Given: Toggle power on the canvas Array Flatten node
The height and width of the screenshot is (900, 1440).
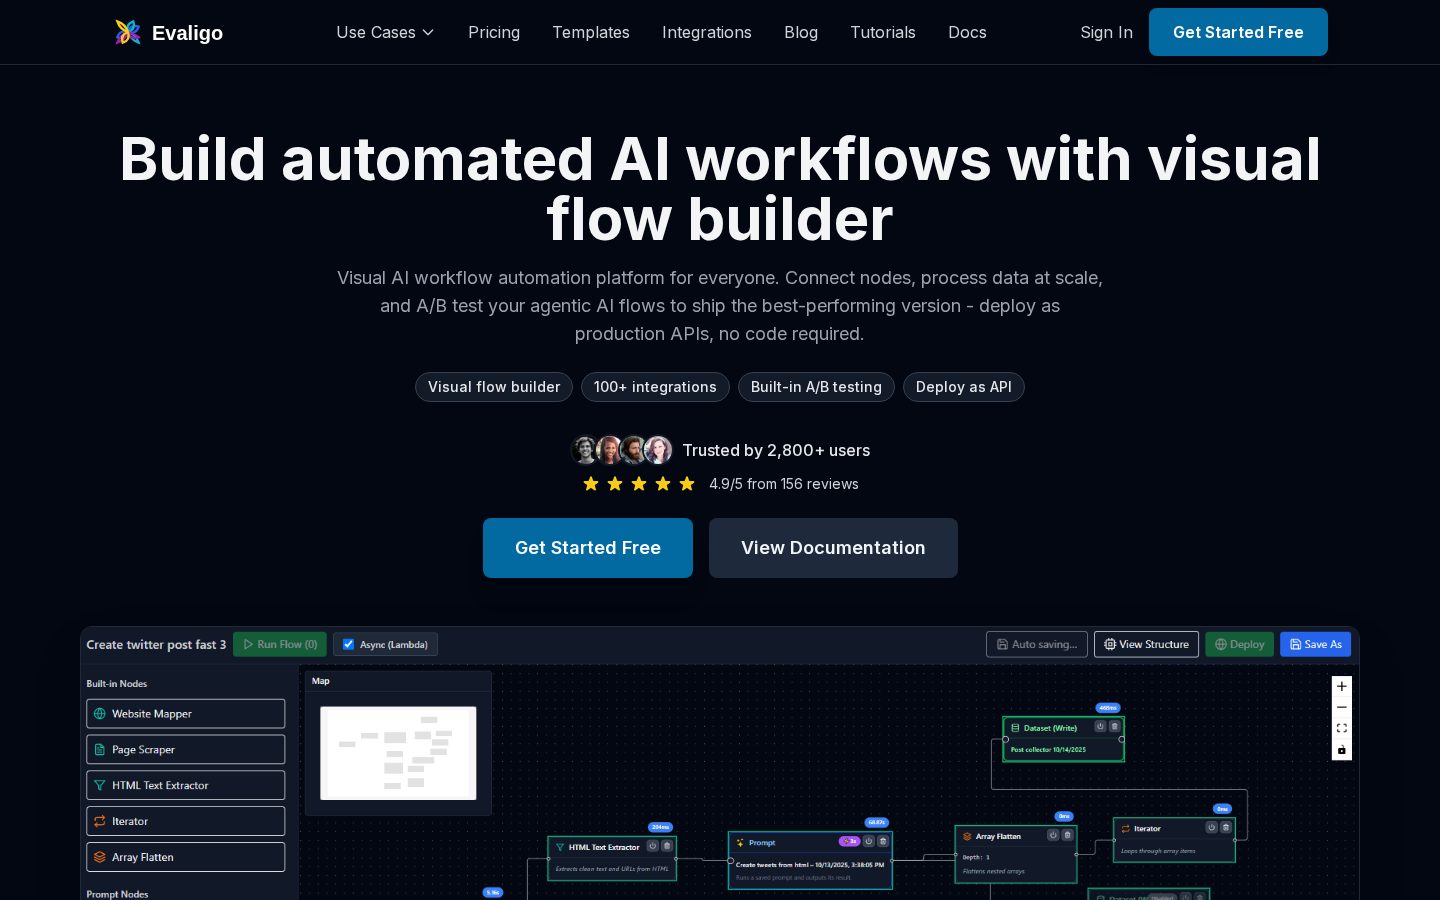Looking at the screenshot, I should click(1053, 835).
